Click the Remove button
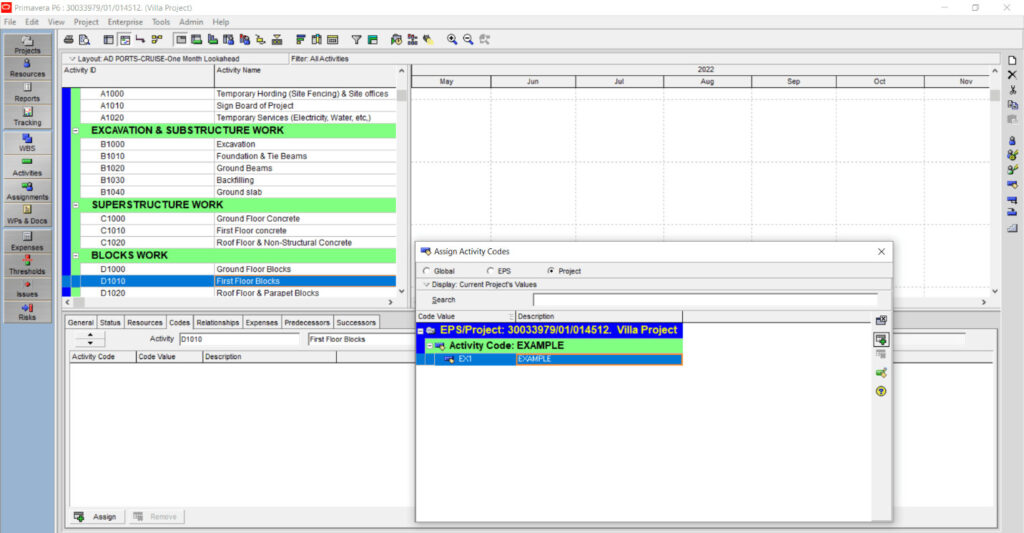Image resolution: width=1024 pixels, height=533 pixels. pos(156,517)
